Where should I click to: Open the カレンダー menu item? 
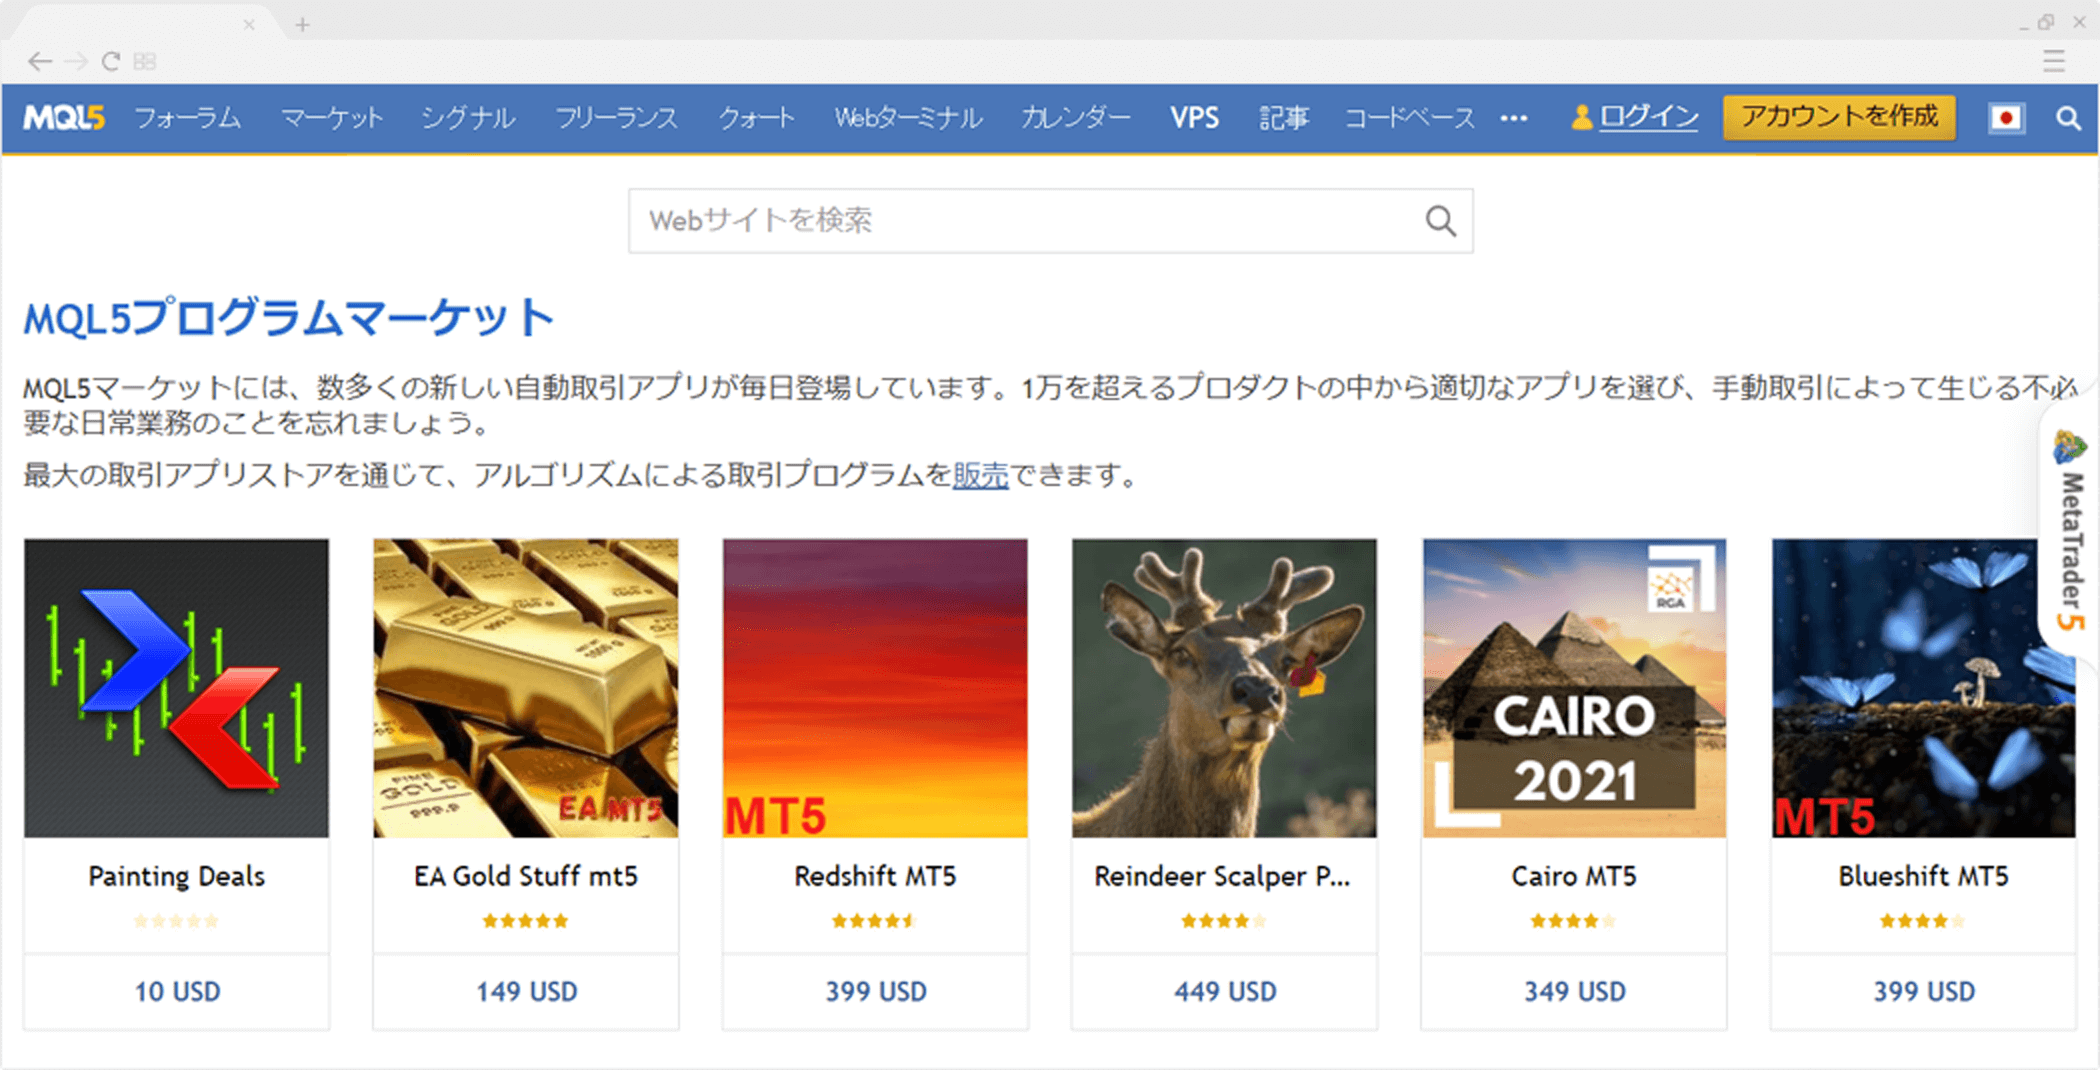(1076, 118)
